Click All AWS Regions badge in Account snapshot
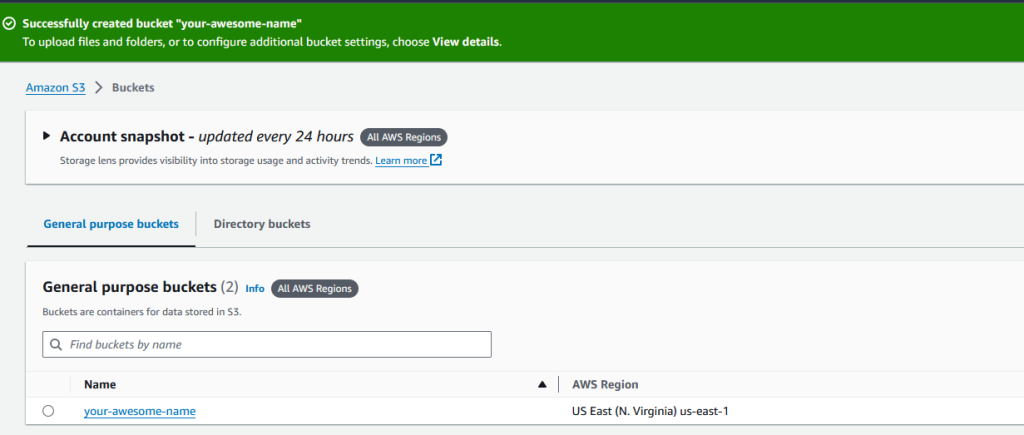 tap(404, 137)
